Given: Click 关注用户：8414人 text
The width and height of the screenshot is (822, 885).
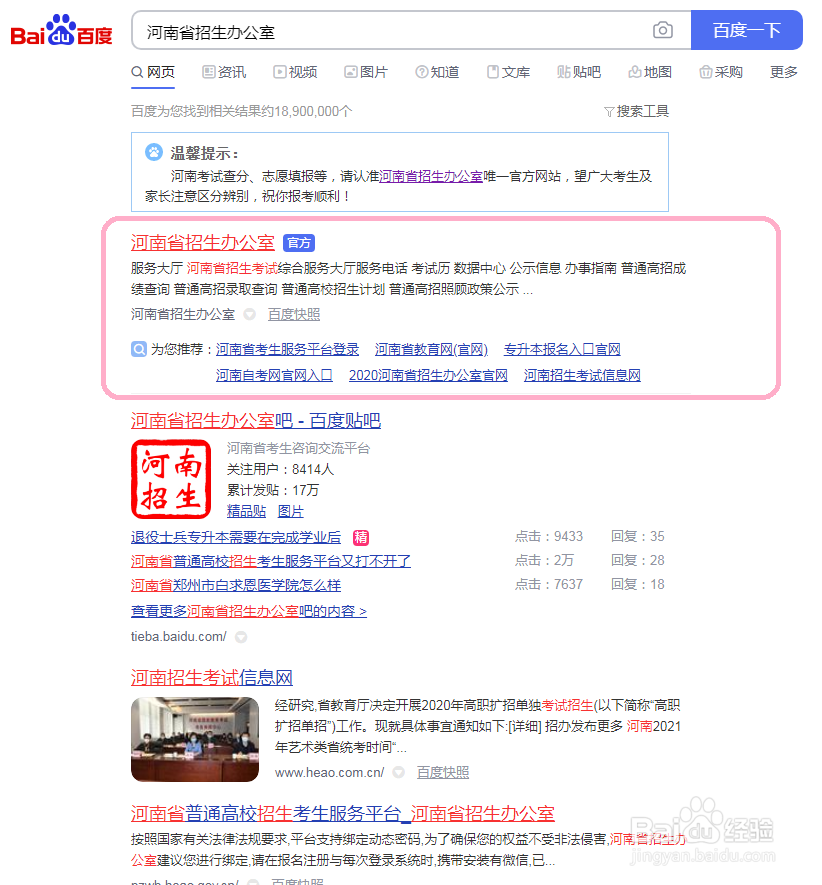Looking at the screenshot, I should click(280, 469).
